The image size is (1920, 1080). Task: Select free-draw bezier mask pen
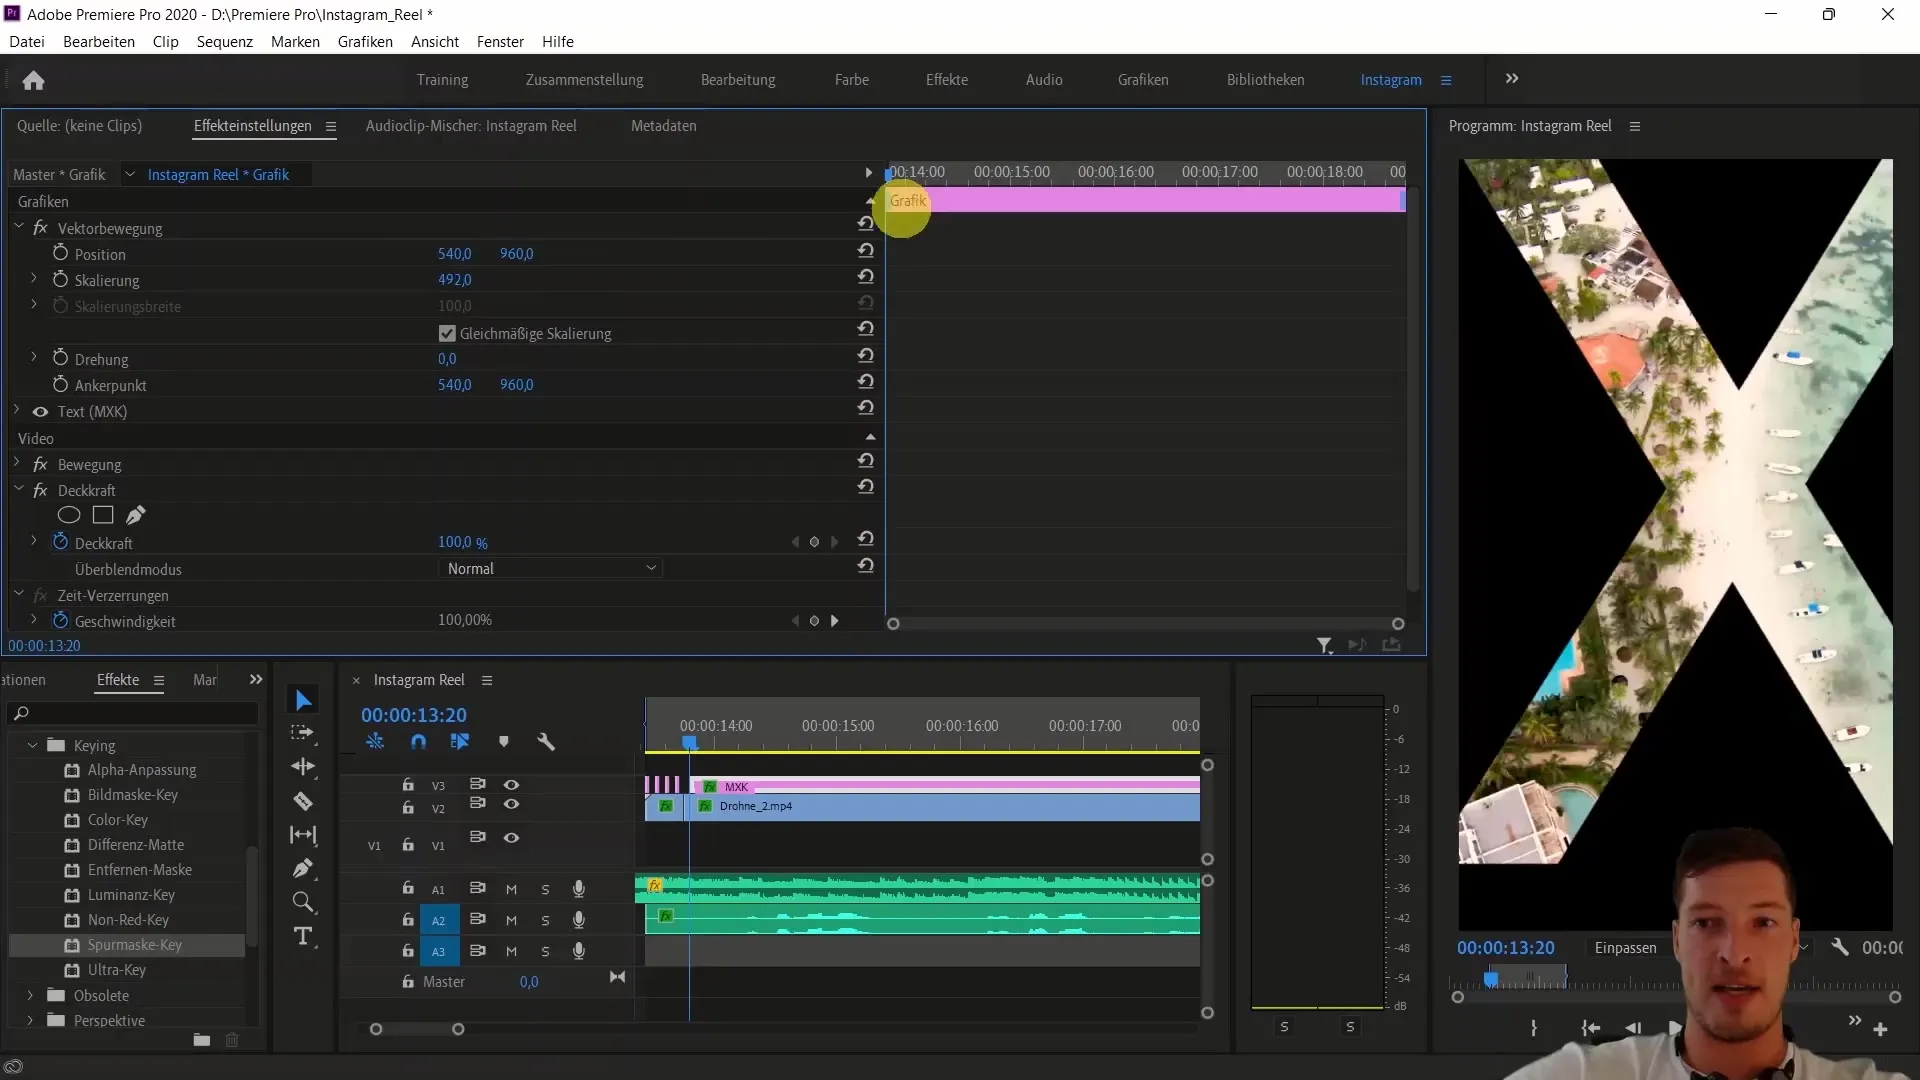(x=136, y=515)
